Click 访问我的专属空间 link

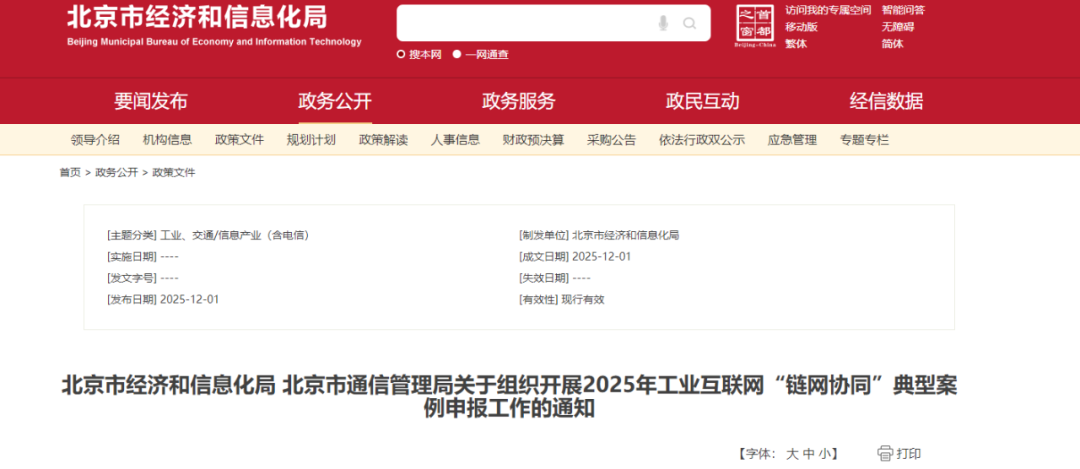(x=828, y=10)
